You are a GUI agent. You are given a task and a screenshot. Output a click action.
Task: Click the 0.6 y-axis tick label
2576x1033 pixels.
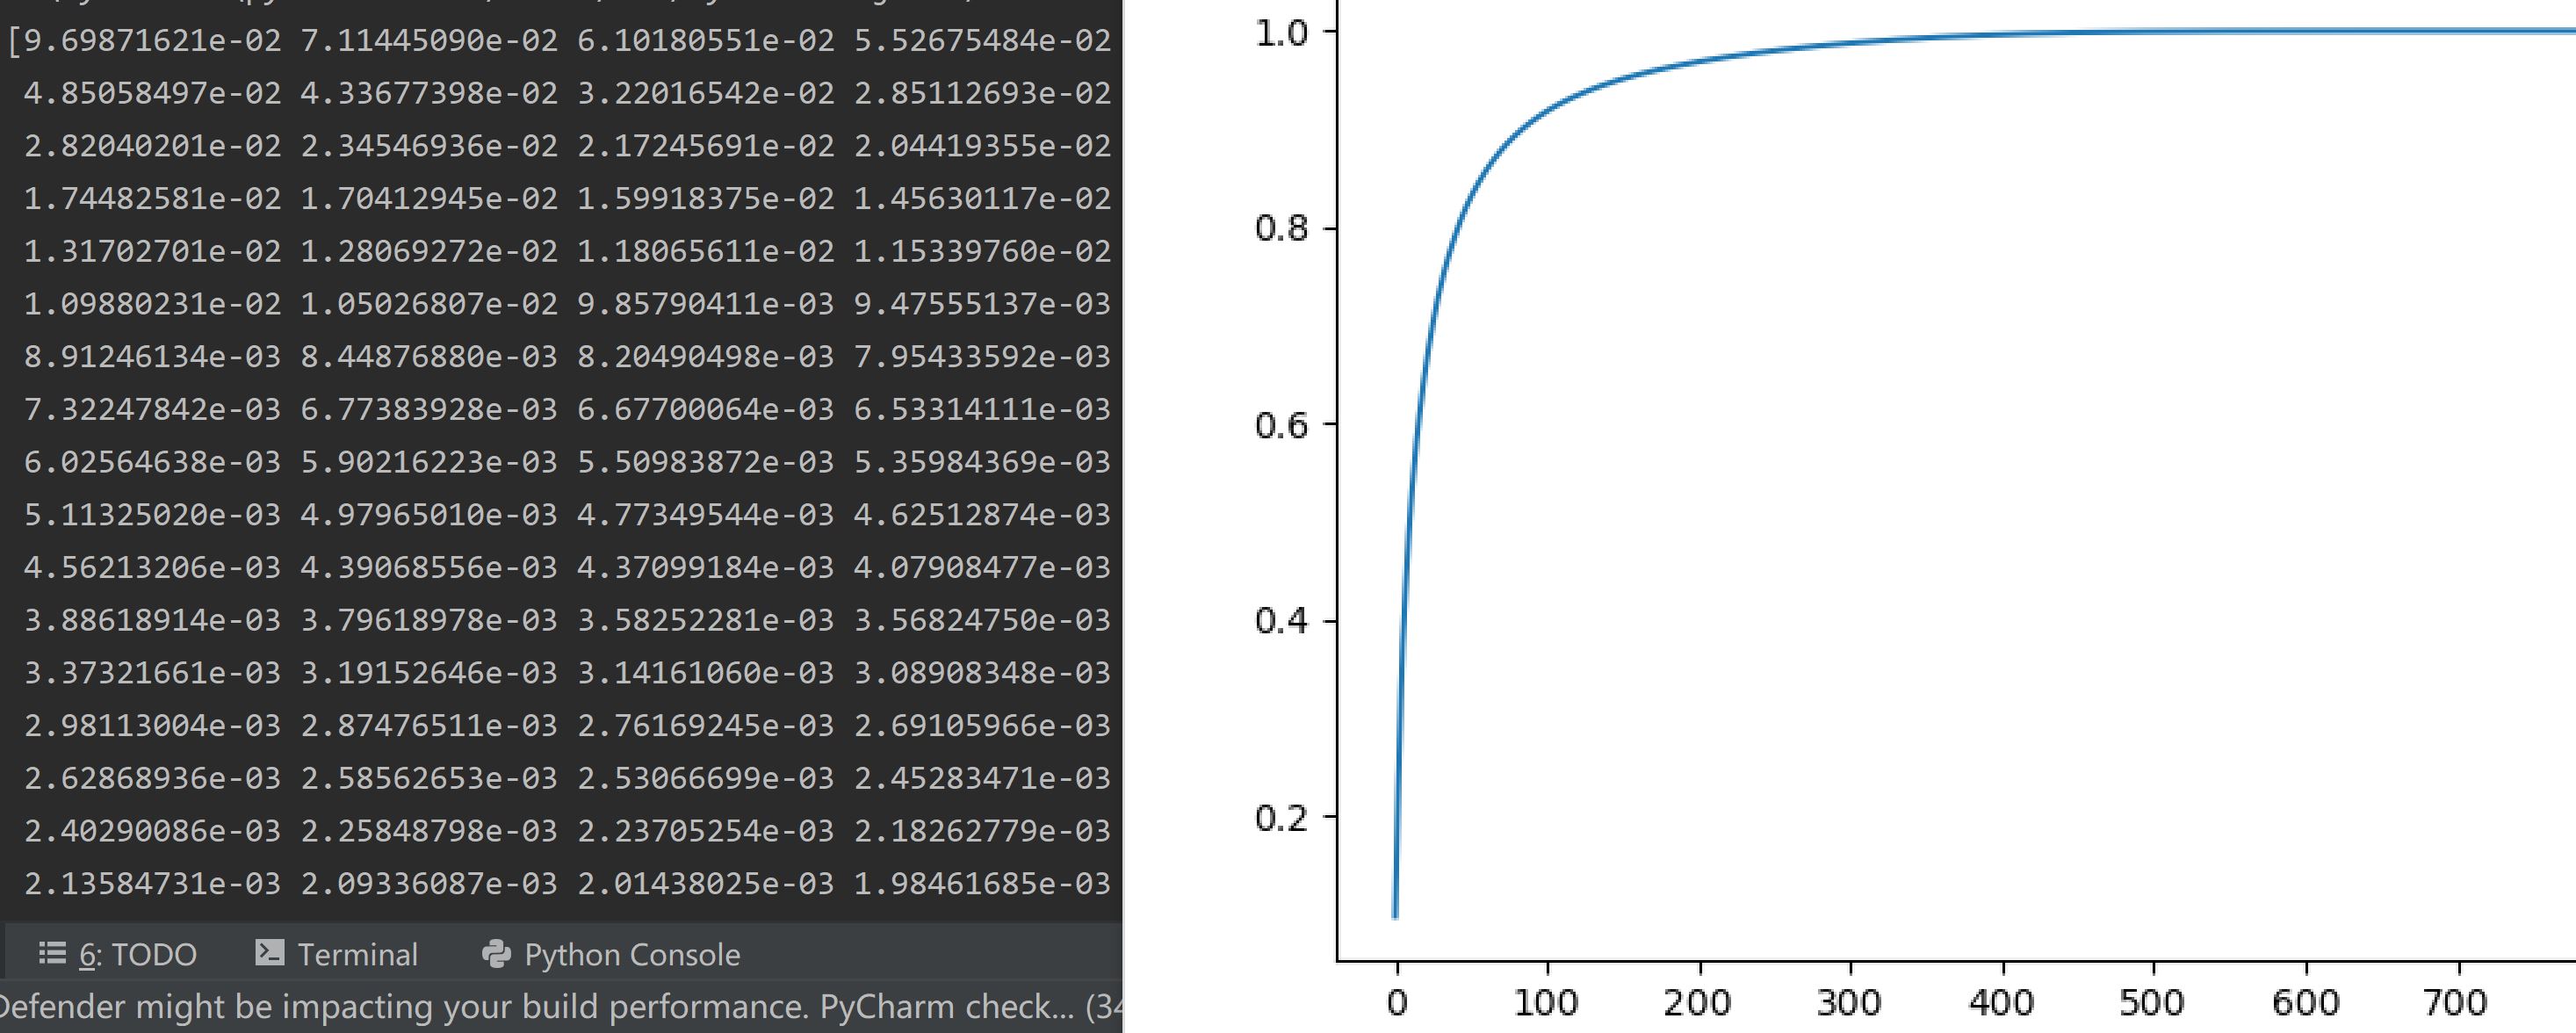pyautogui.click(x=1281, y=426)
